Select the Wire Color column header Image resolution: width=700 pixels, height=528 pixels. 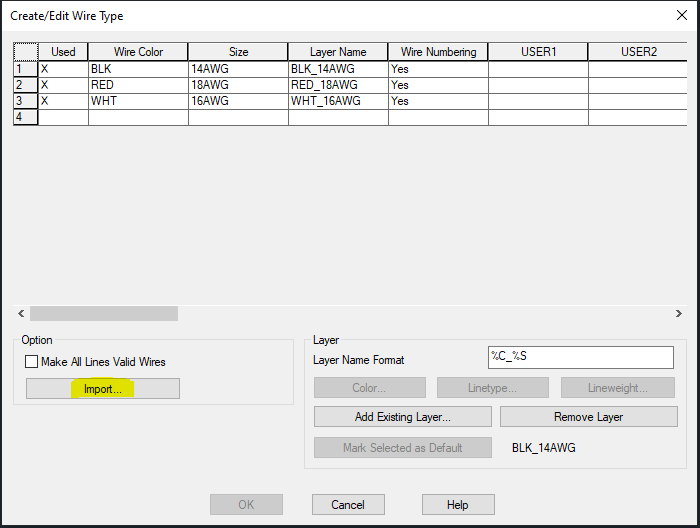138,52
